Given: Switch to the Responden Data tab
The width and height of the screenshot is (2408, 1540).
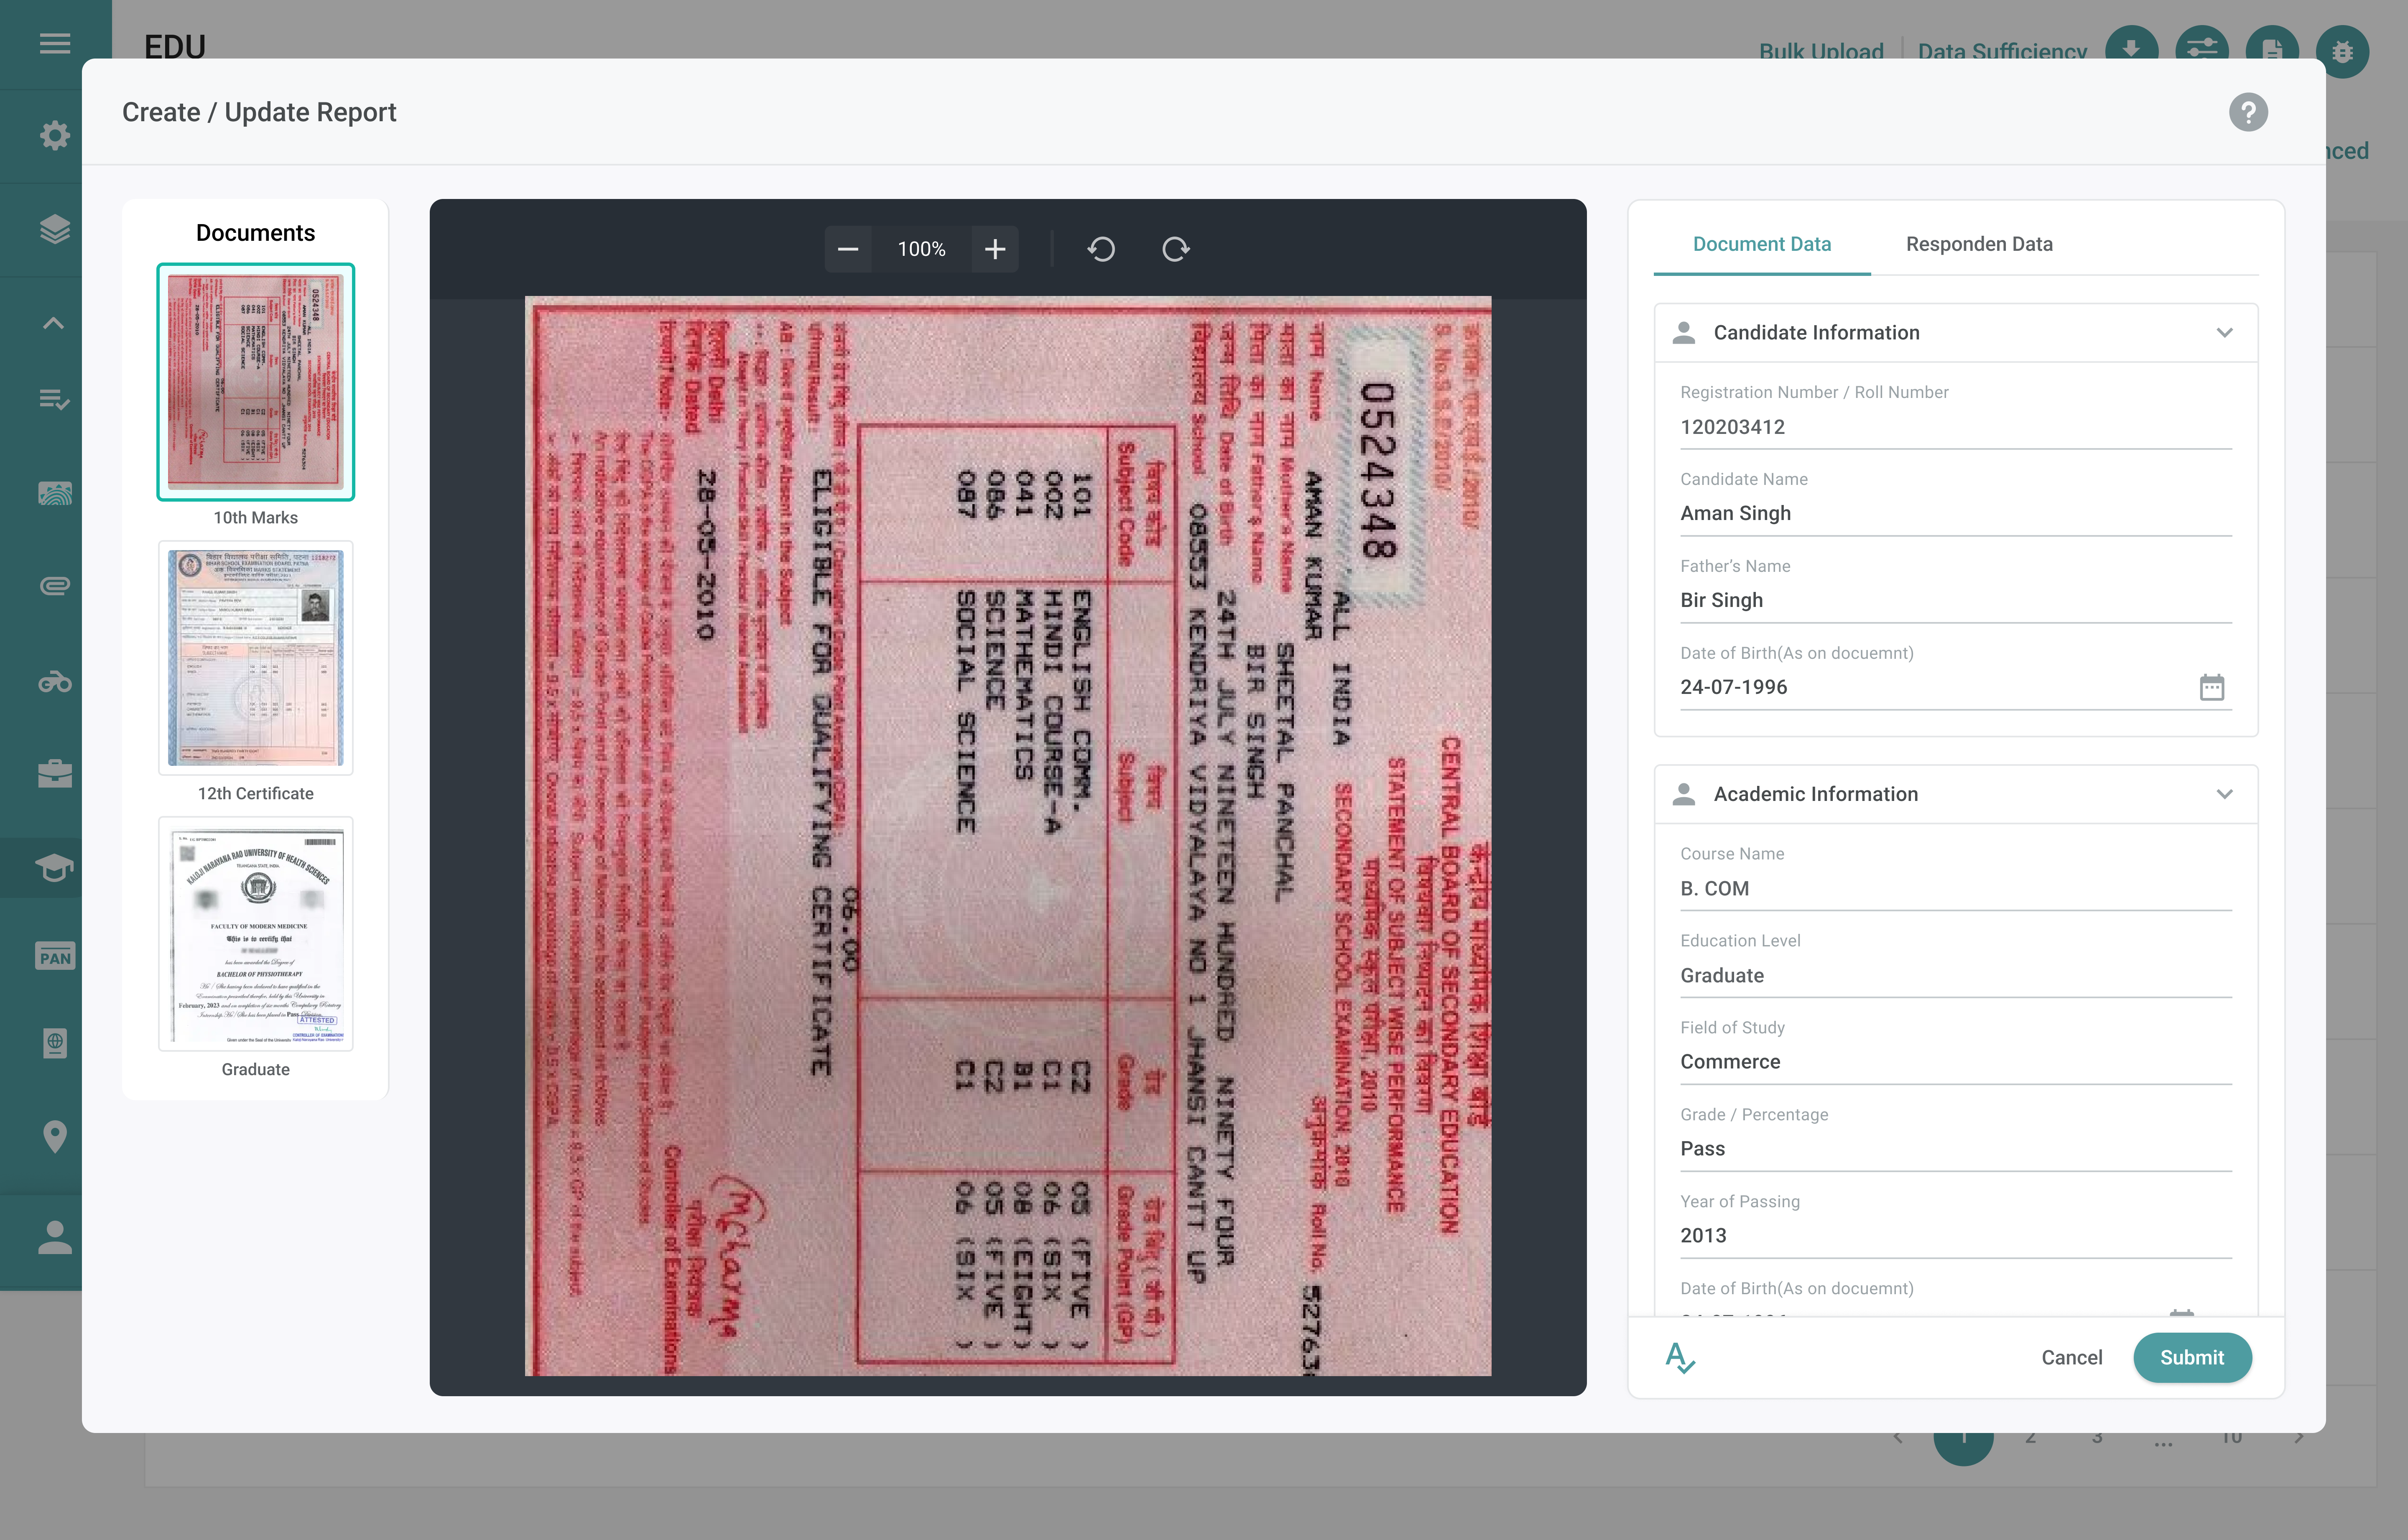Looking at the screenshot, I should [1979, 244].
